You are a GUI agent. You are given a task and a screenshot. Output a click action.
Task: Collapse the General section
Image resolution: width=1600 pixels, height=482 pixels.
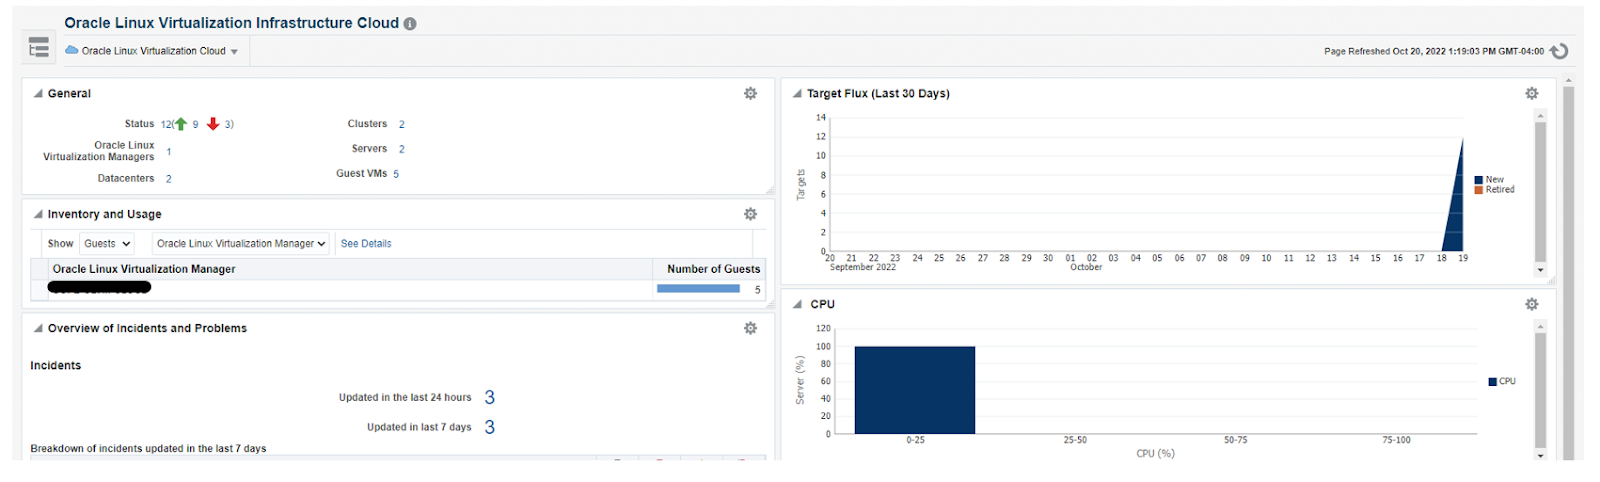click(x=38, y=94)
